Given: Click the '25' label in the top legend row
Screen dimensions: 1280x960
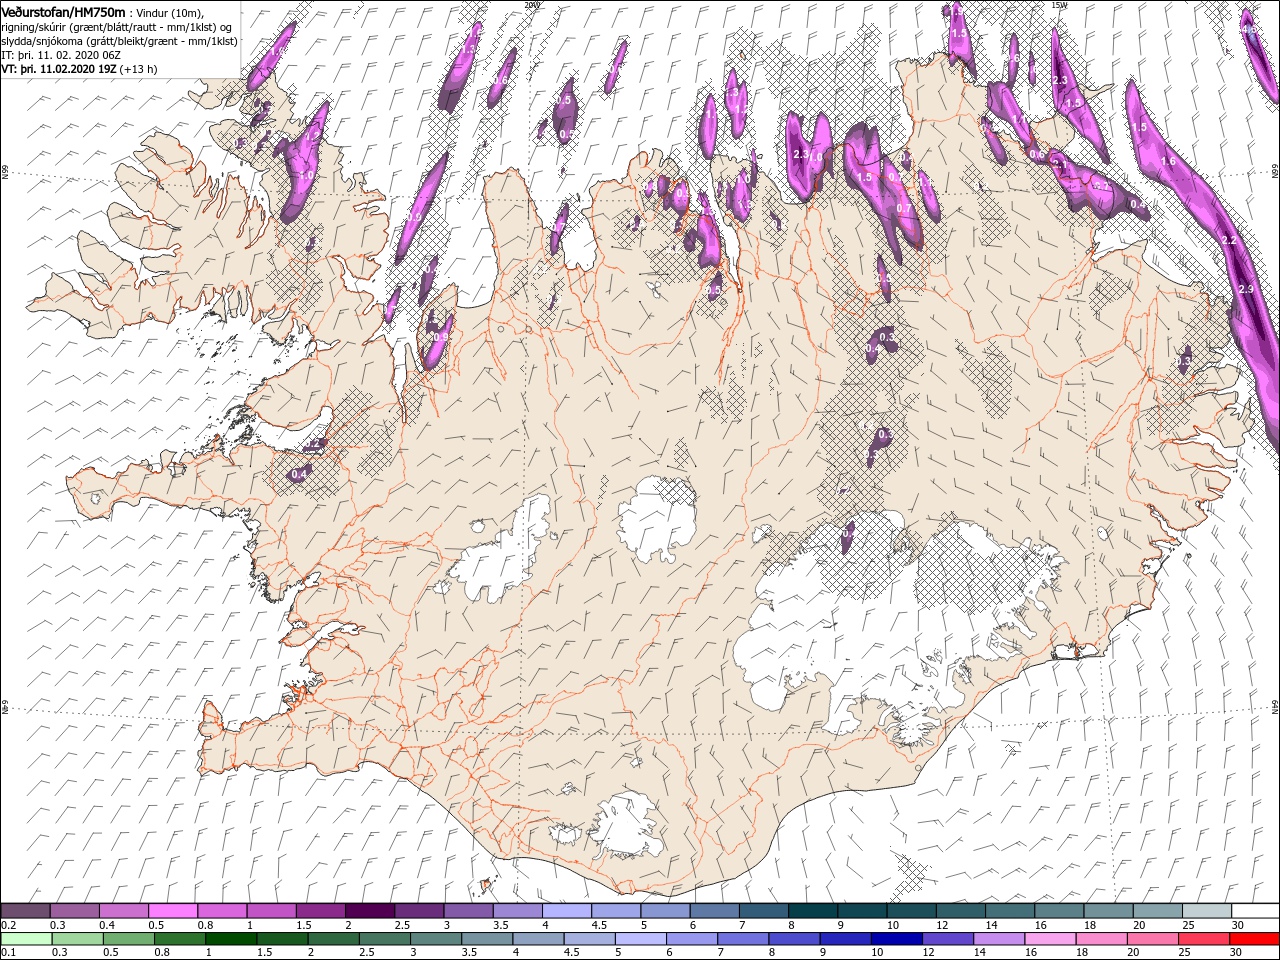Looking at the screenshot, I should click(x=1188, y=925).
